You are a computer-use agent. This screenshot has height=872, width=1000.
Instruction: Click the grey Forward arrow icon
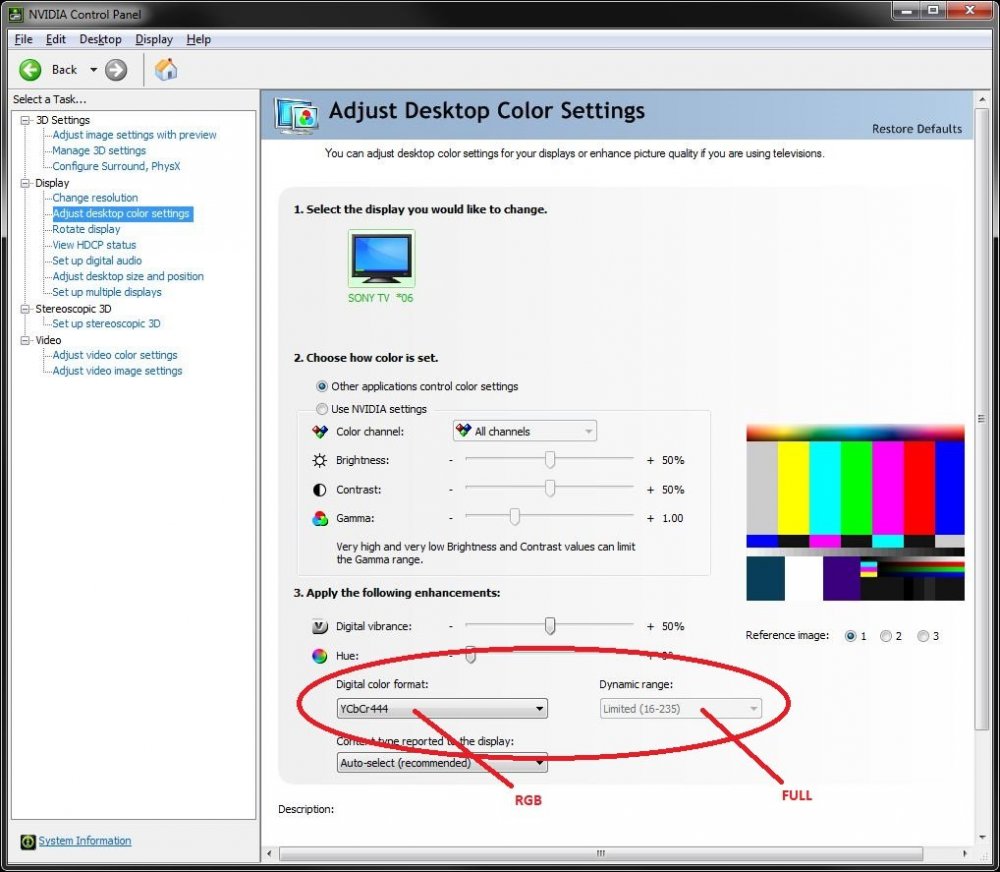coord(115,70)
